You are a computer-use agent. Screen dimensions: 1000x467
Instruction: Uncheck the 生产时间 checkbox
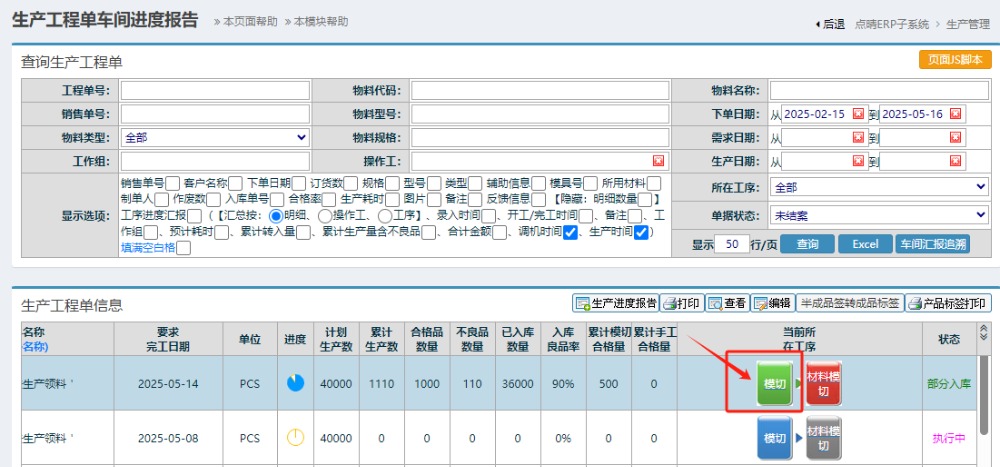pyautogui.click(x=640, y=232)
